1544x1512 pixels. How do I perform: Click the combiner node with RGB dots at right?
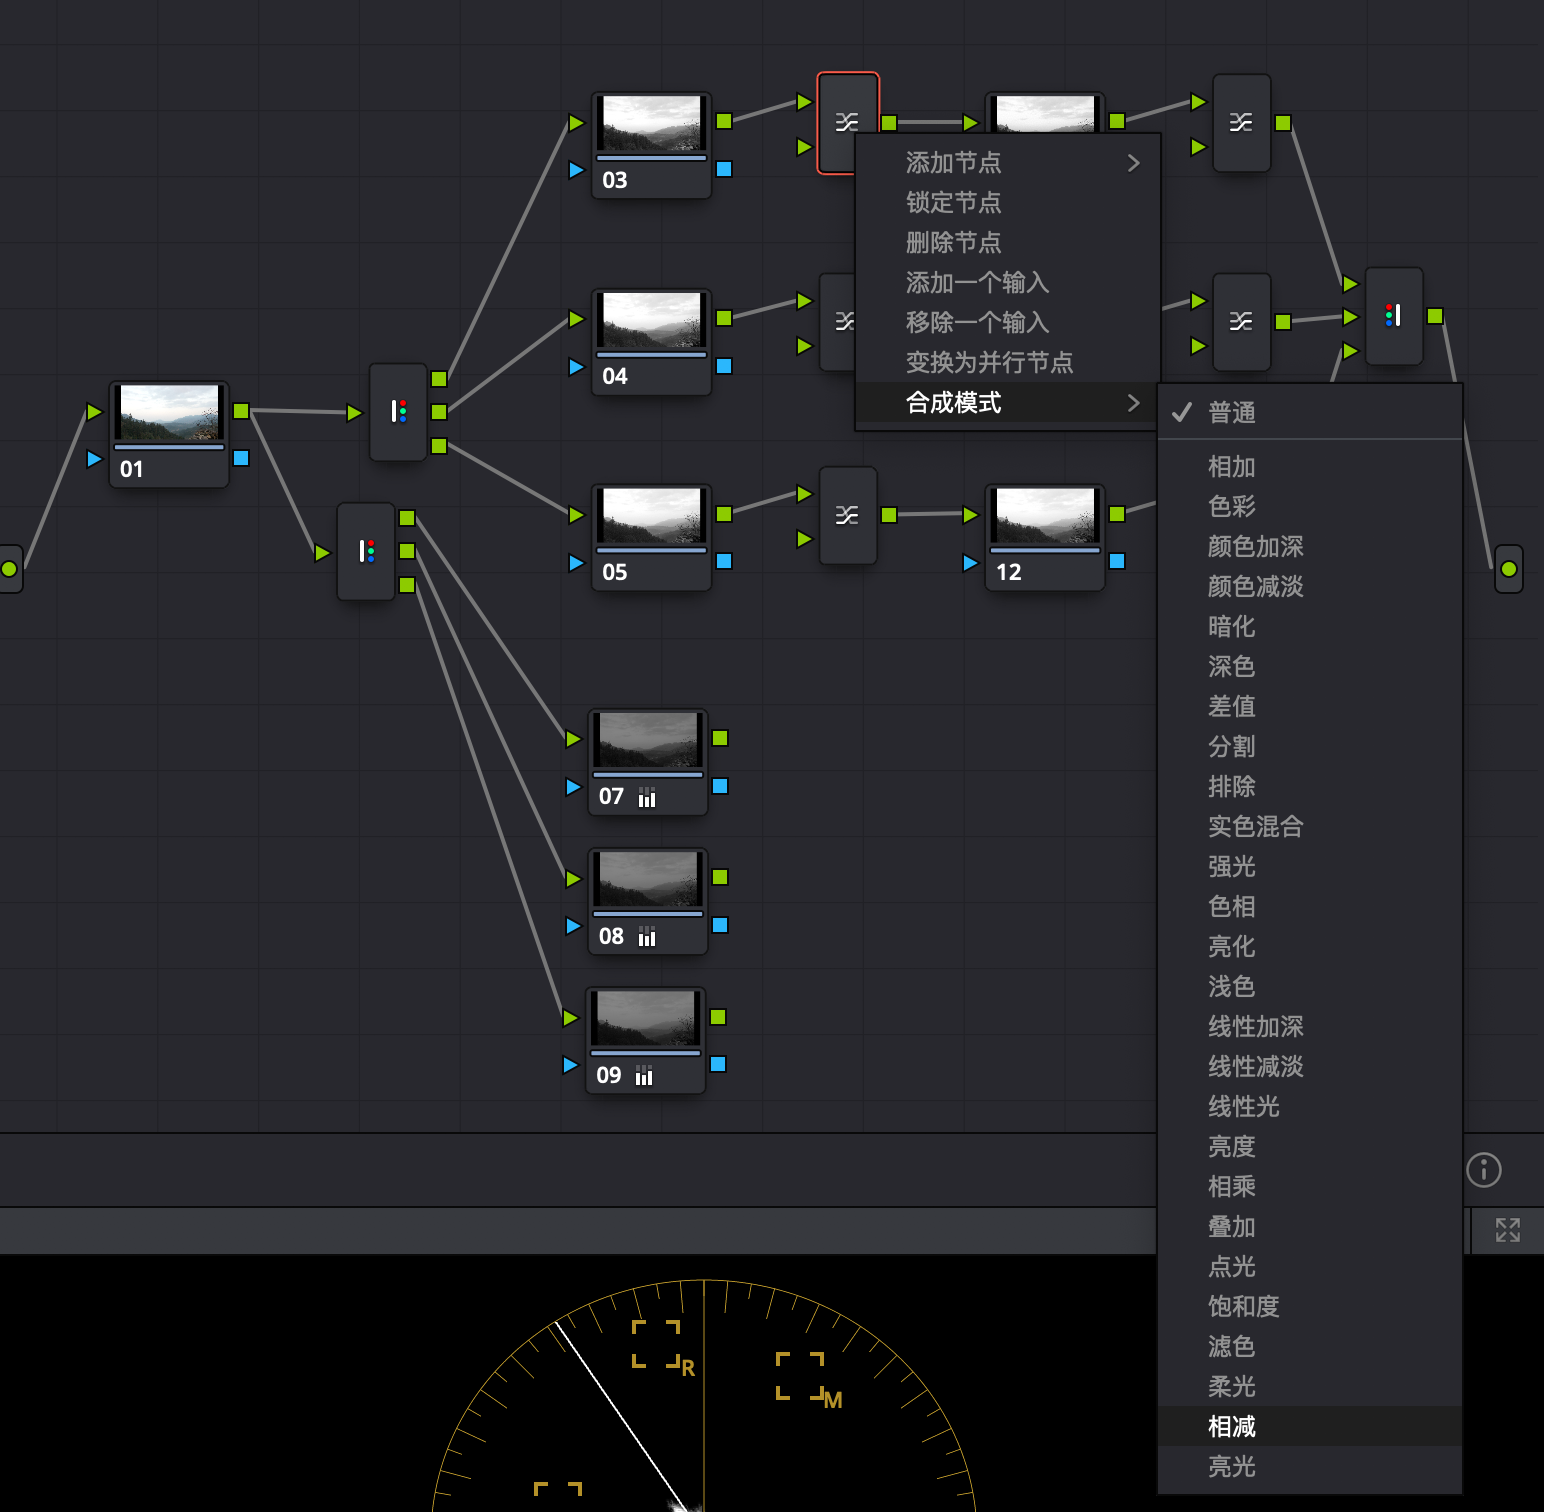coord(1393,316)
